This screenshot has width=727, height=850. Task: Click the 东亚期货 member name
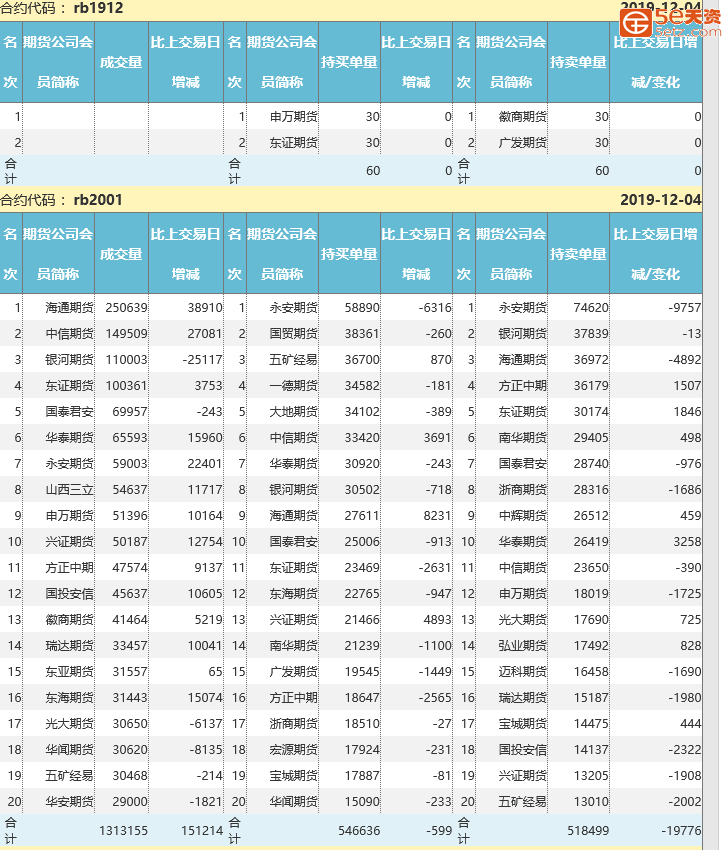point(69,672)
